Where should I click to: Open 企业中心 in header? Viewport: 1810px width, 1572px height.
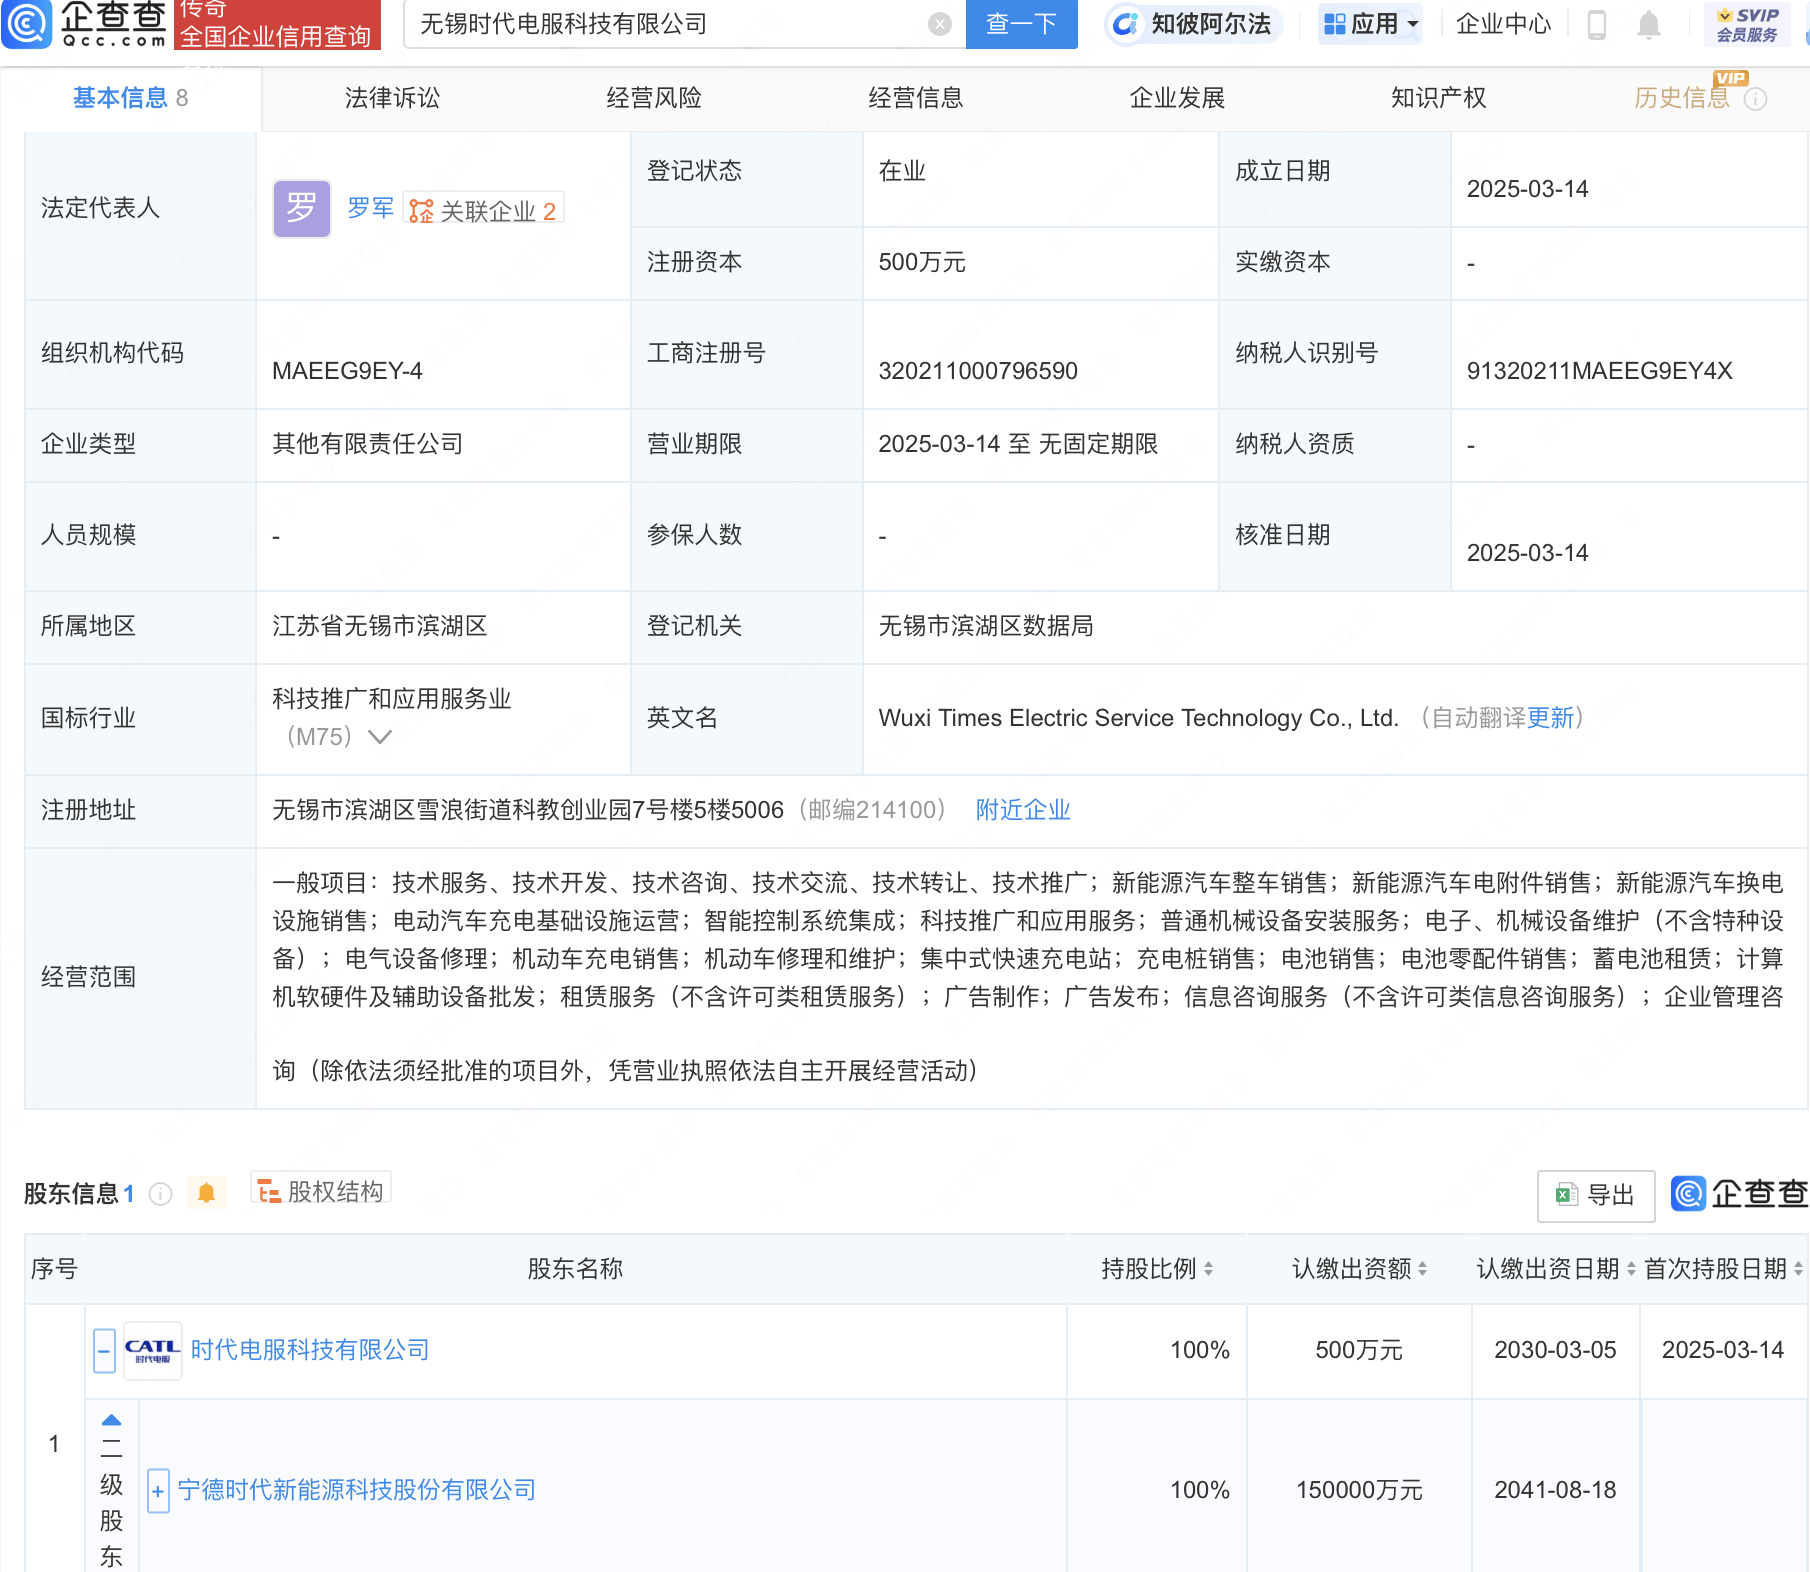(x=1503, y=24)
